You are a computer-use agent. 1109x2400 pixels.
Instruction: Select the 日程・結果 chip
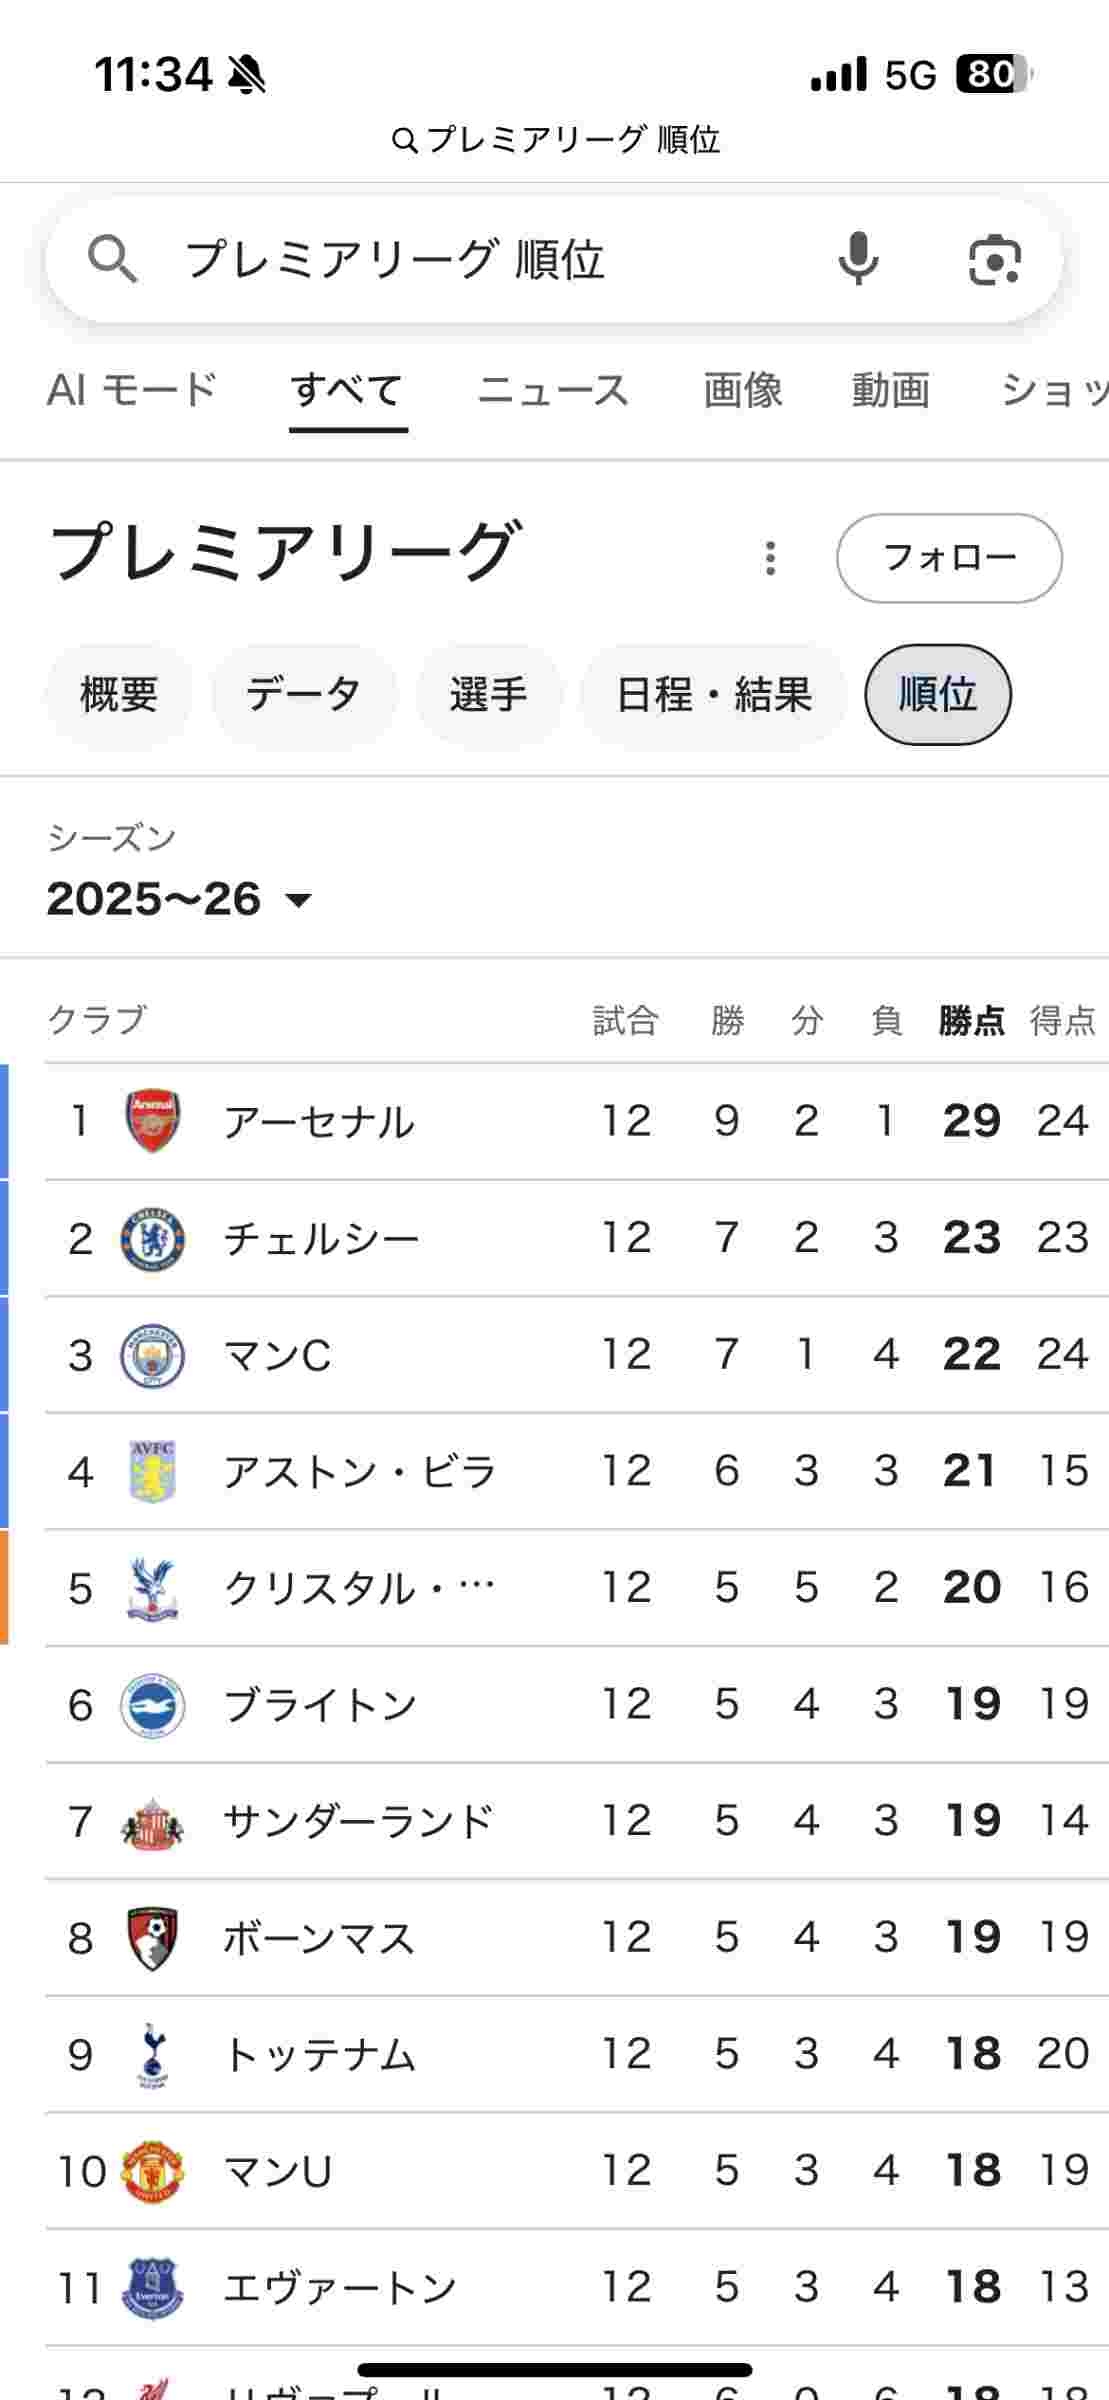pyautogui.click(x=713, y=695)
